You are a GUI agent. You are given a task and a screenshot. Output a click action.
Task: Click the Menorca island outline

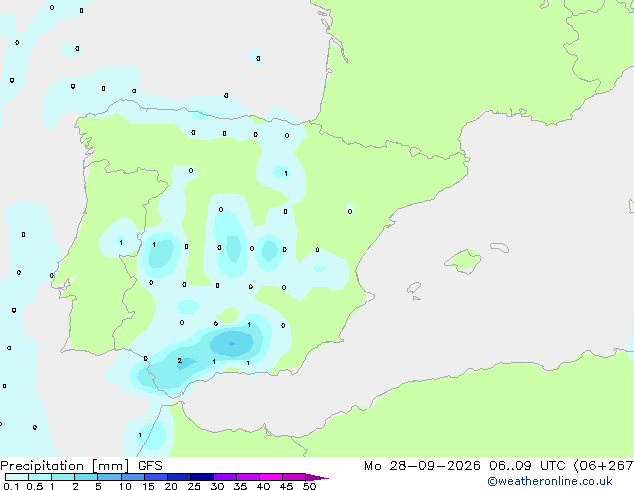point(499,247)
